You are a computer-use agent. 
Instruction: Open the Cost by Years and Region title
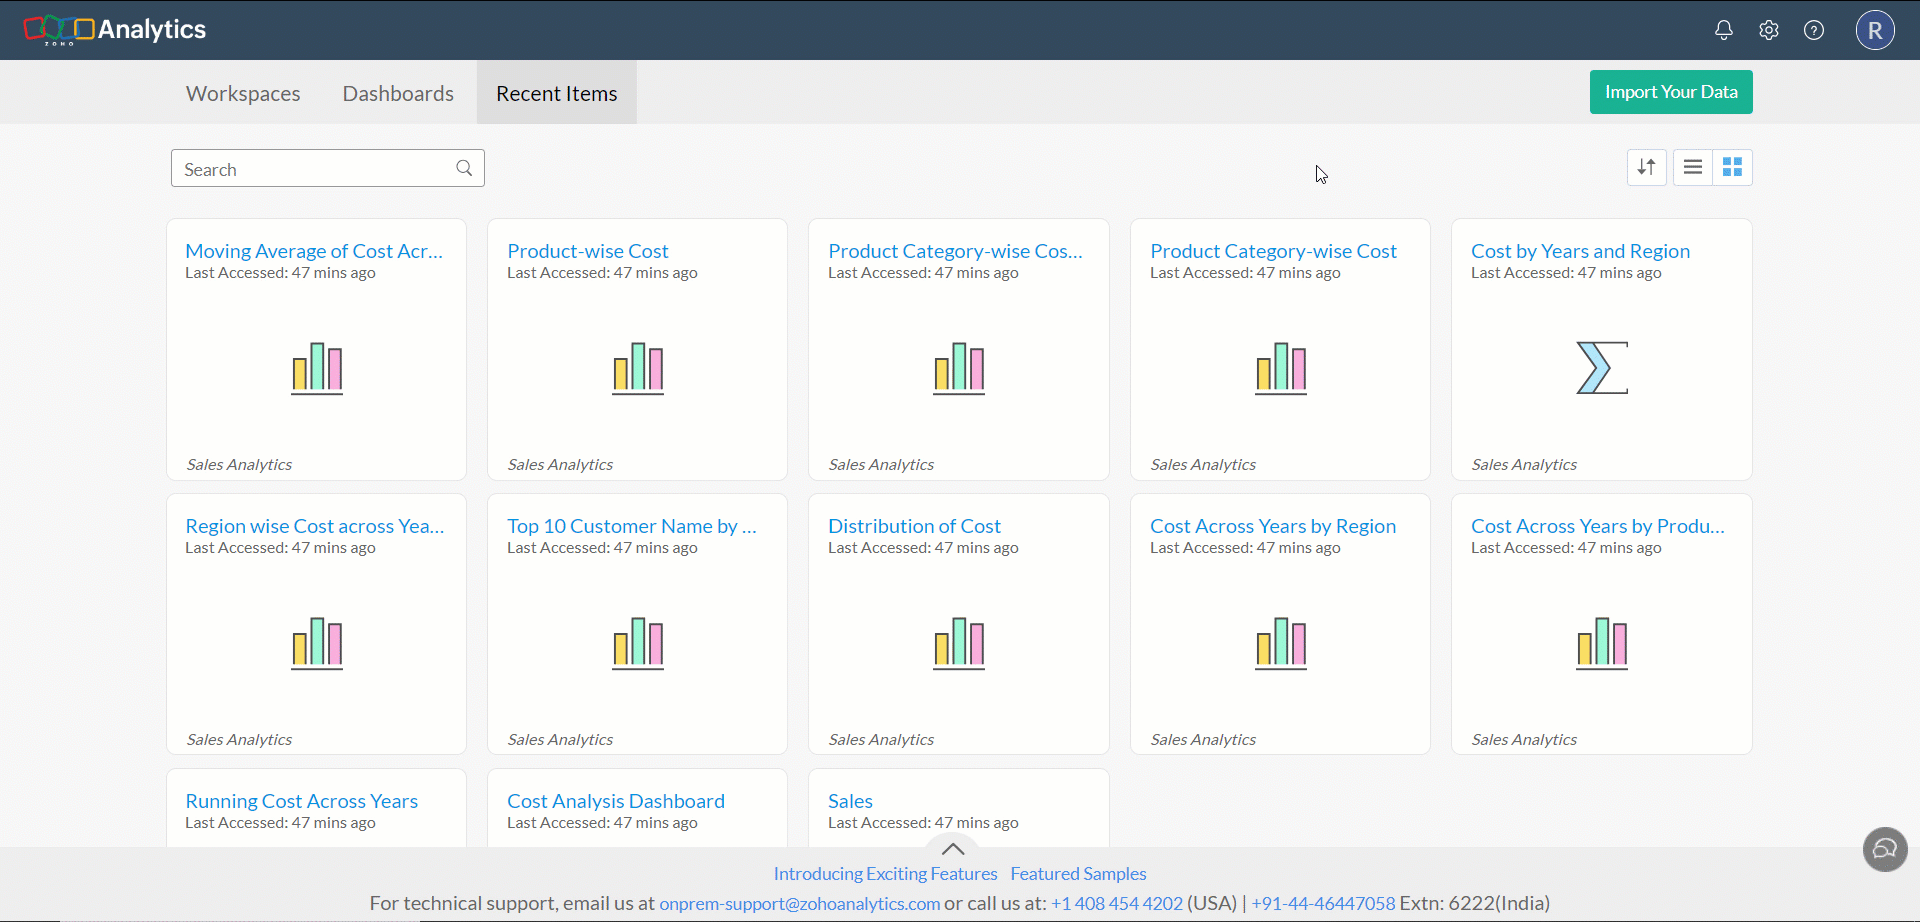coord(1580,251)
